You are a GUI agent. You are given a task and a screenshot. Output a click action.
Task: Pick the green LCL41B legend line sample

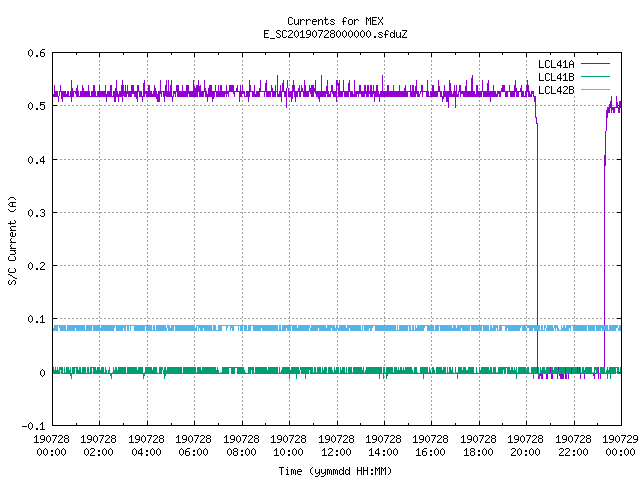pyautogui.click(x=595, y=76)
